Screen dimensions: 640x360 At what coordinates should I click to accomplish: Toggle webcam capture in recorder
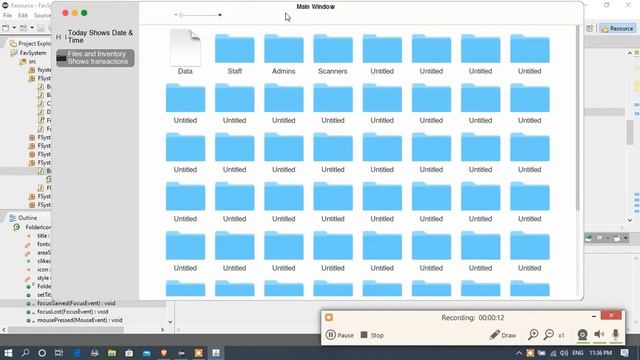pyautogui.click(x=582, y=335)
